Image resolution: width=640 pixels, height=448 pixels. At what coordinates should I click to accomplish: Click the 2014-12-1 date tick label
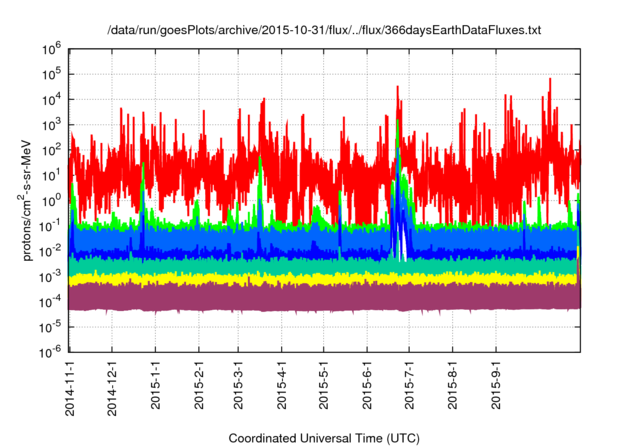(112, 388)
